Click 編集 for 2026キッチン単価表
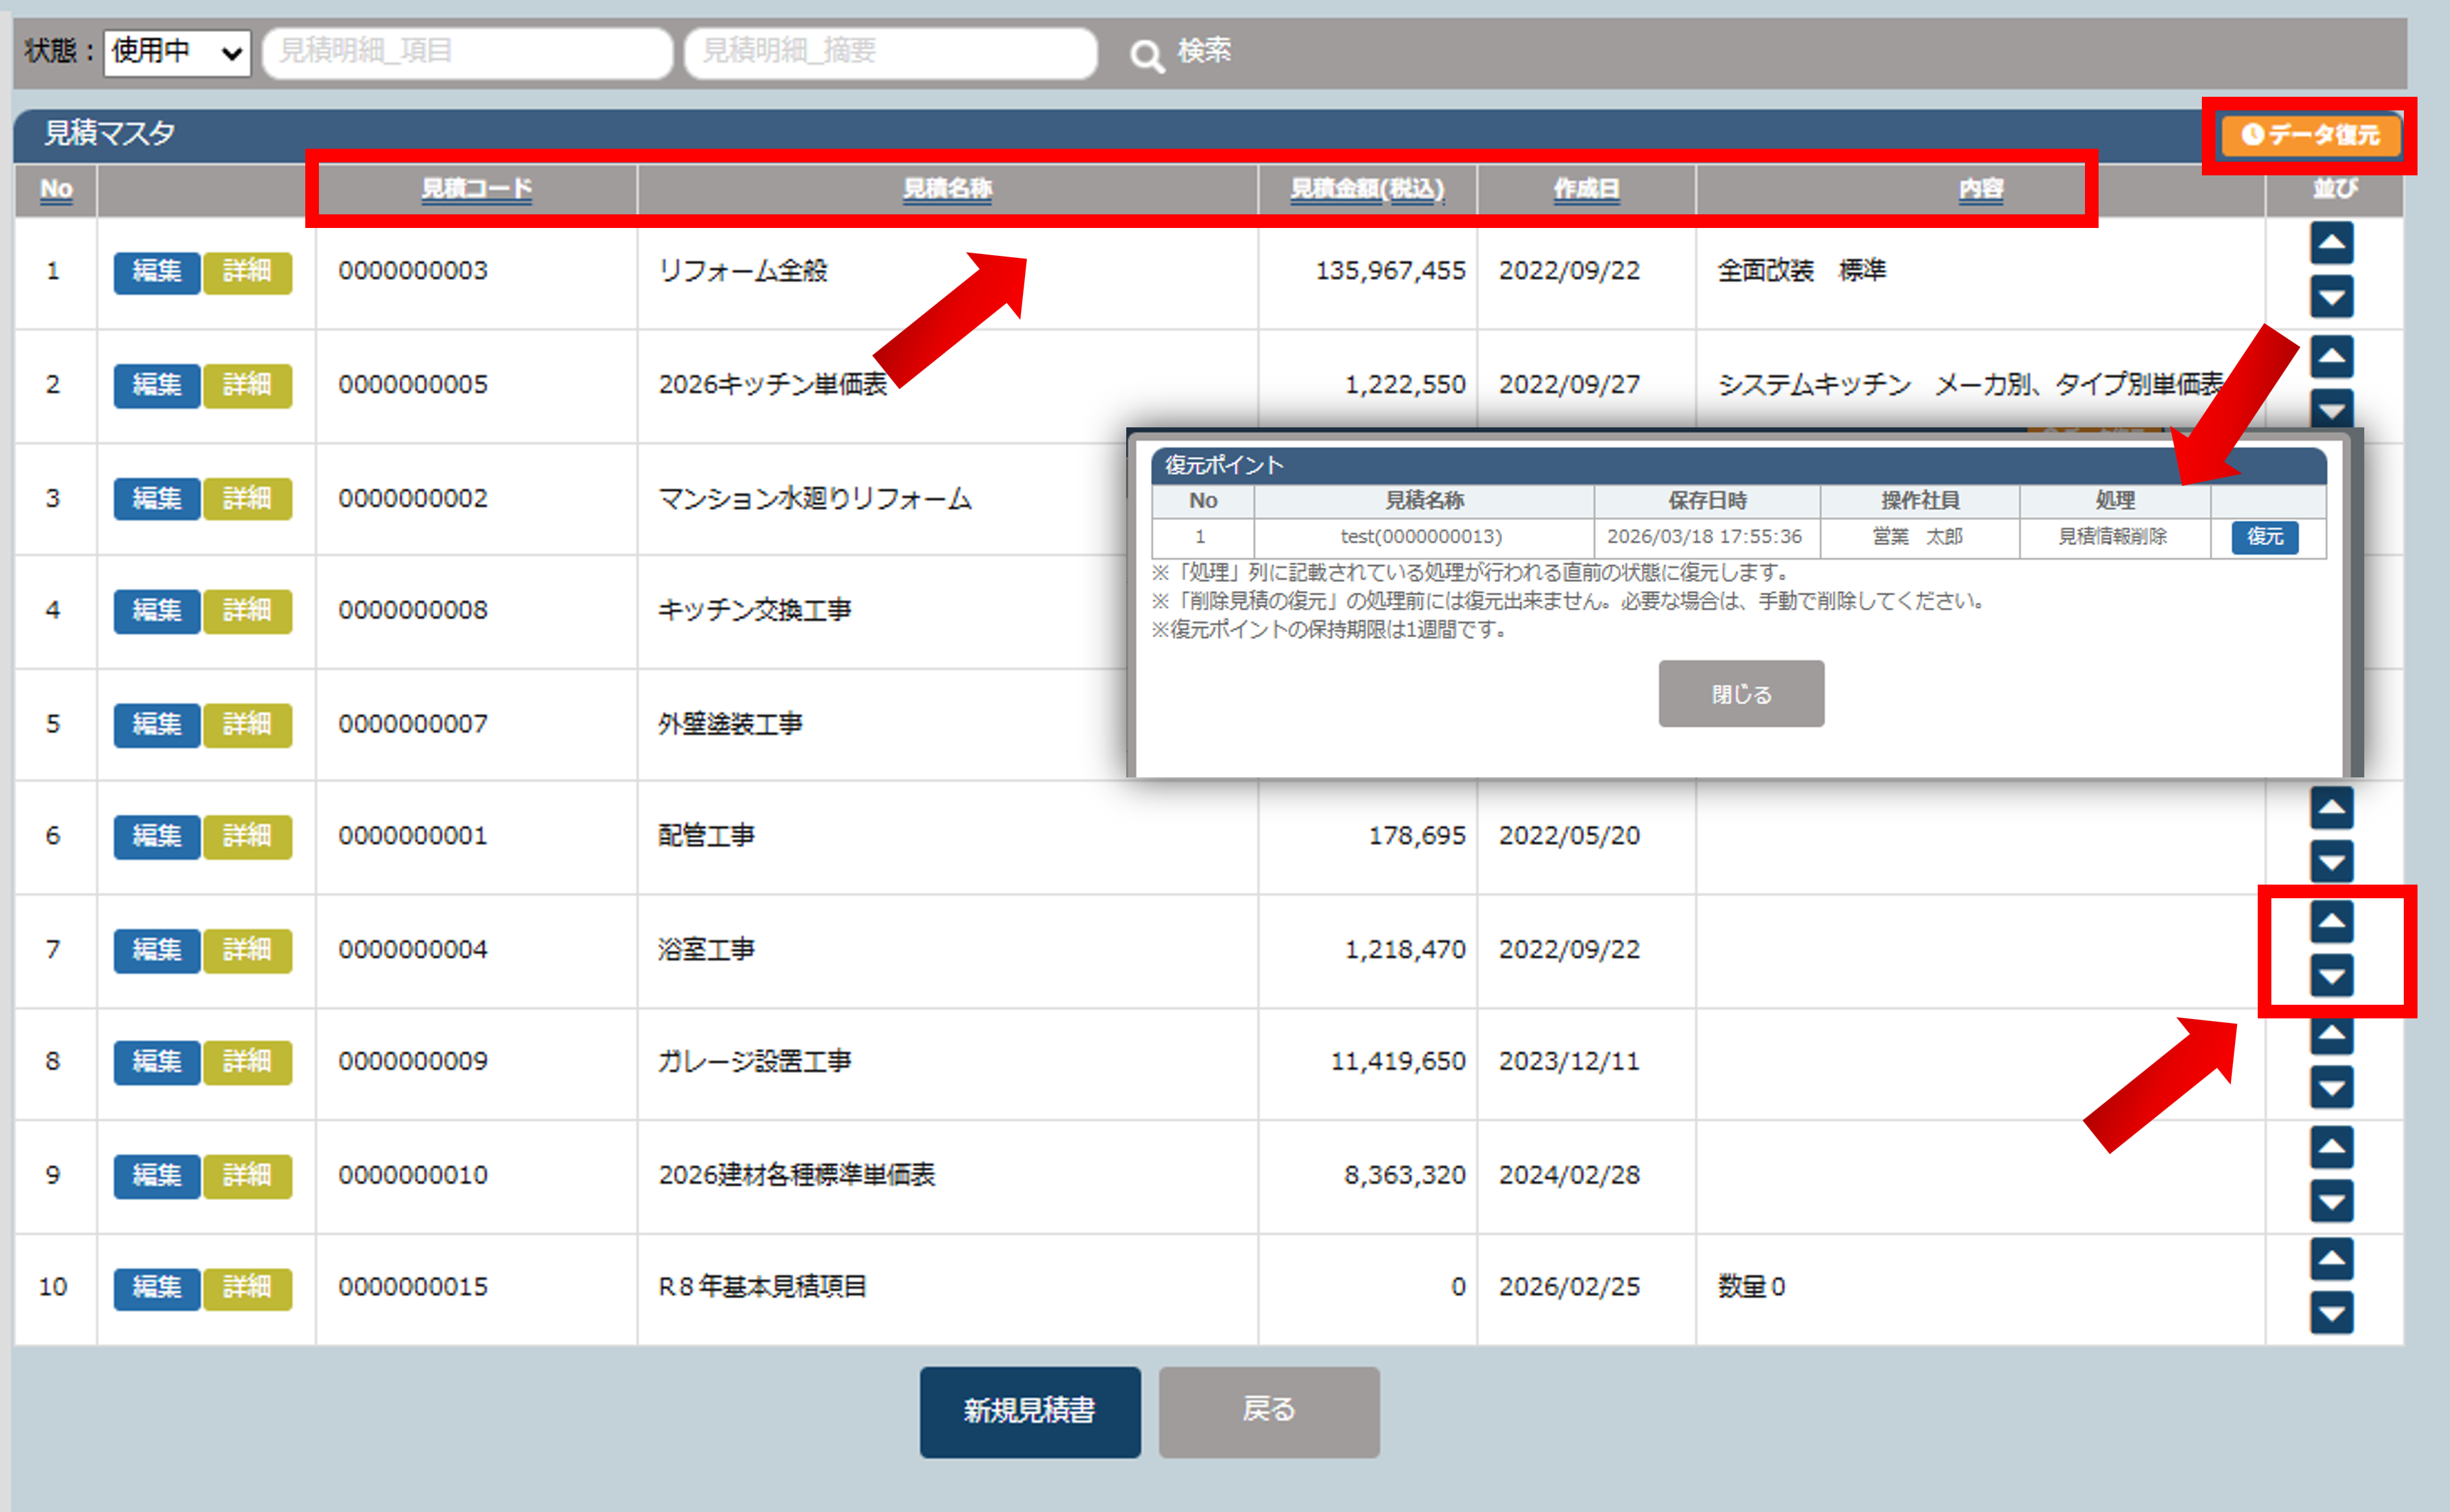The height and width of the screenshot is (1512, 2450). tap(156, 385)
